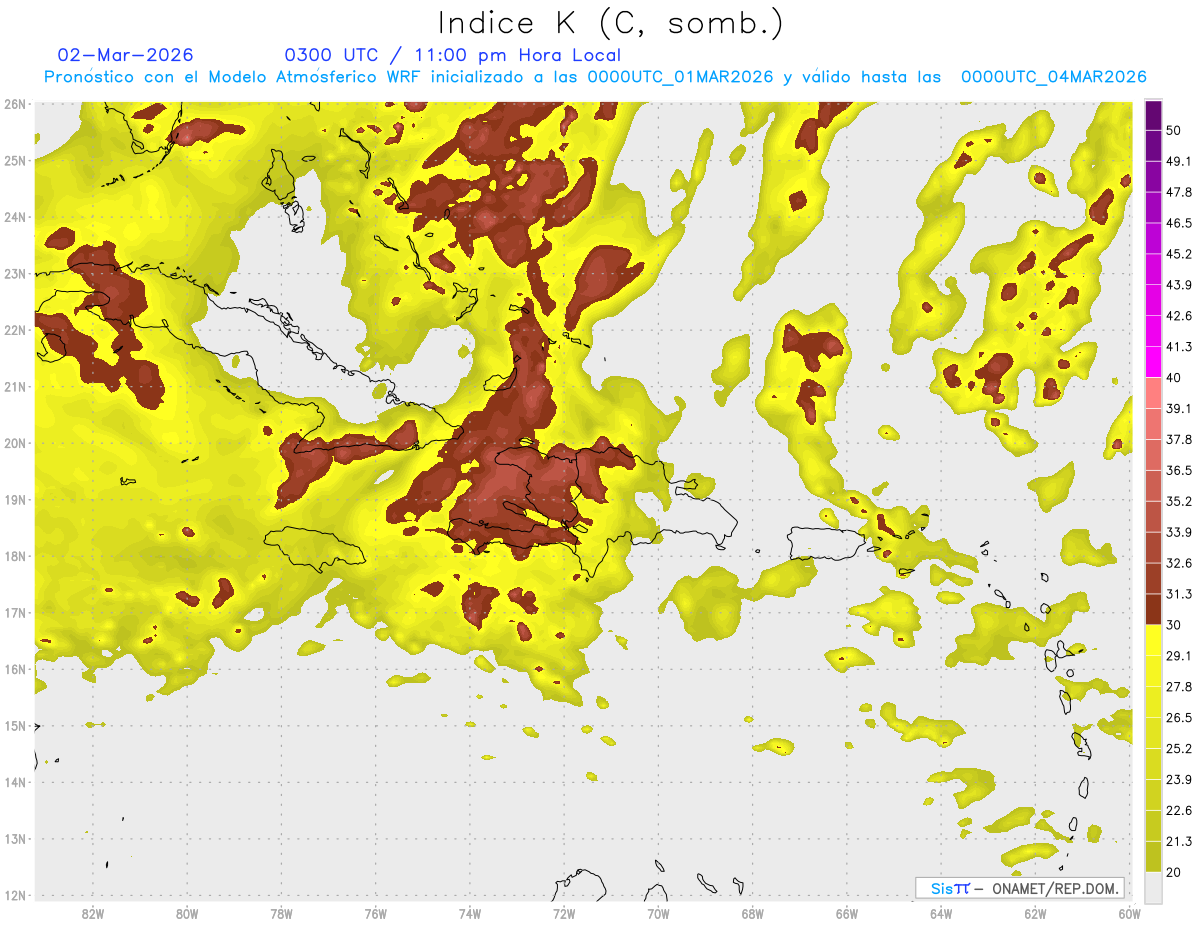
Task: Click the longitude label "76W"
Action: [375, 914]
